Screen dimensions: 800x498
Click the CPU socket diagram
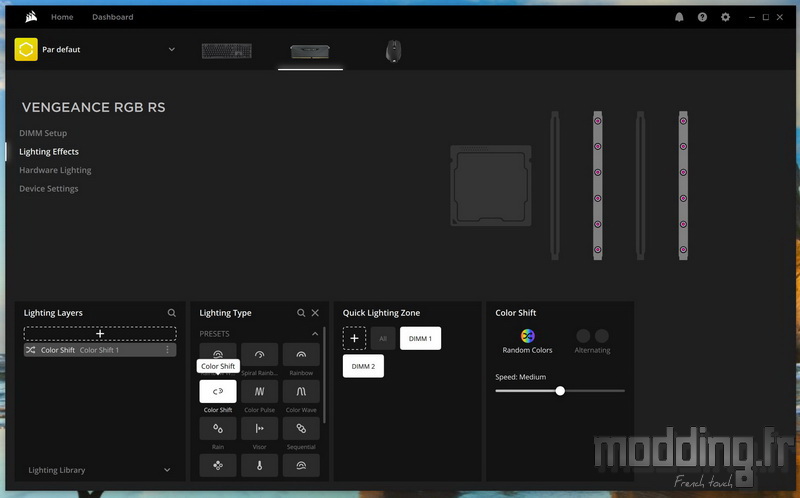[491, 186]
